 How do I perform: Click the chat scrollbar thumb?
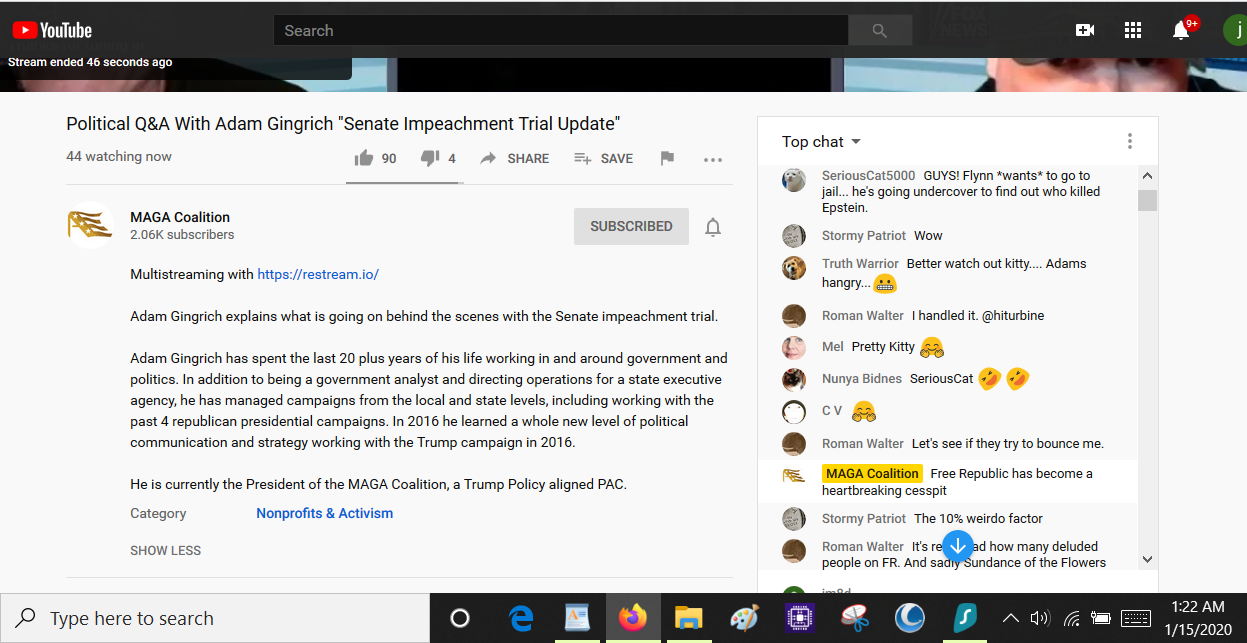1147,200
